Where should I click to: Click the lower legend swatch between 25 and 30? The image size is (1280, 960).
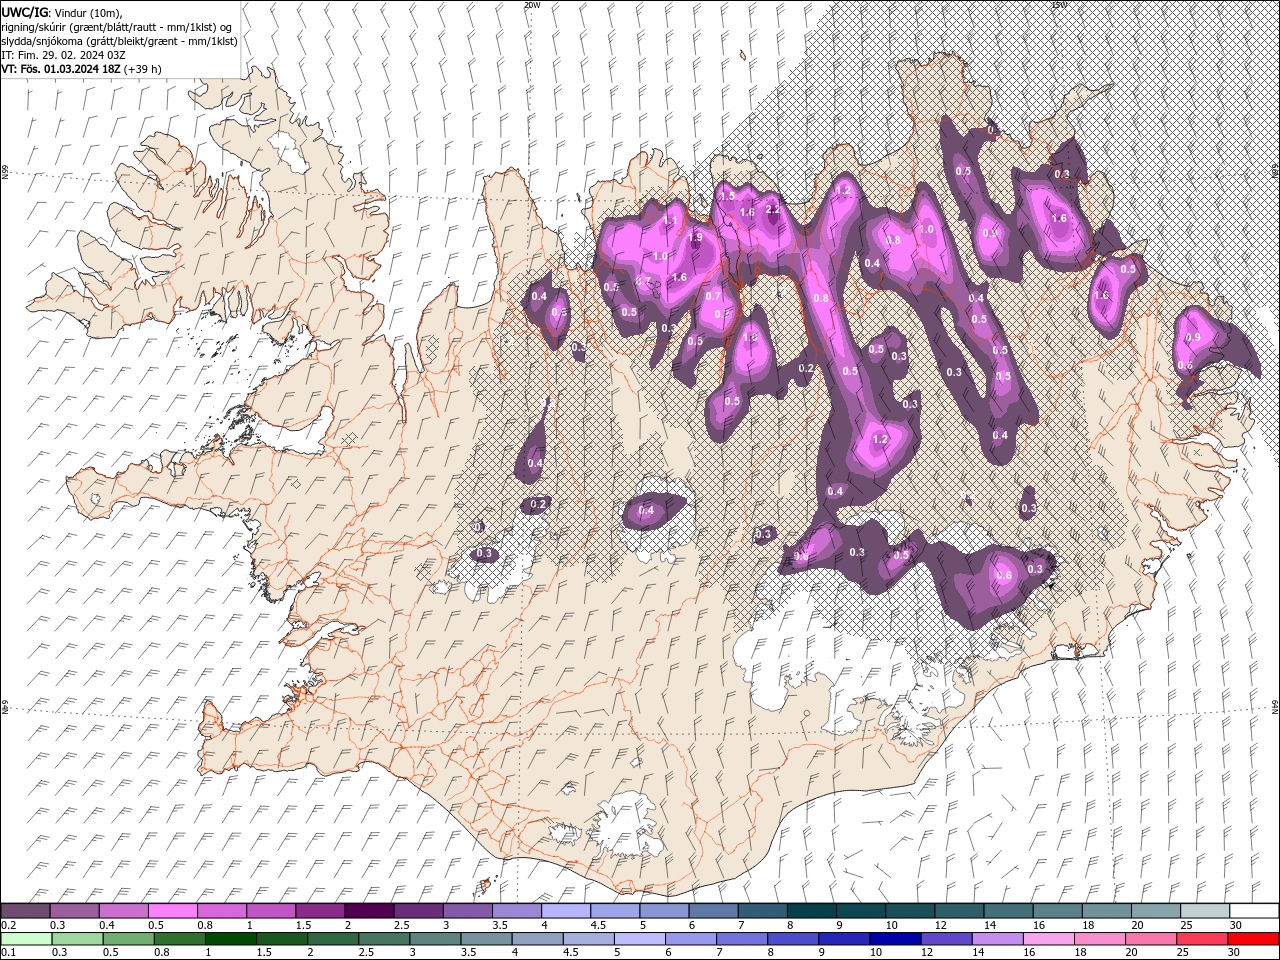(x=1202, y=938)
